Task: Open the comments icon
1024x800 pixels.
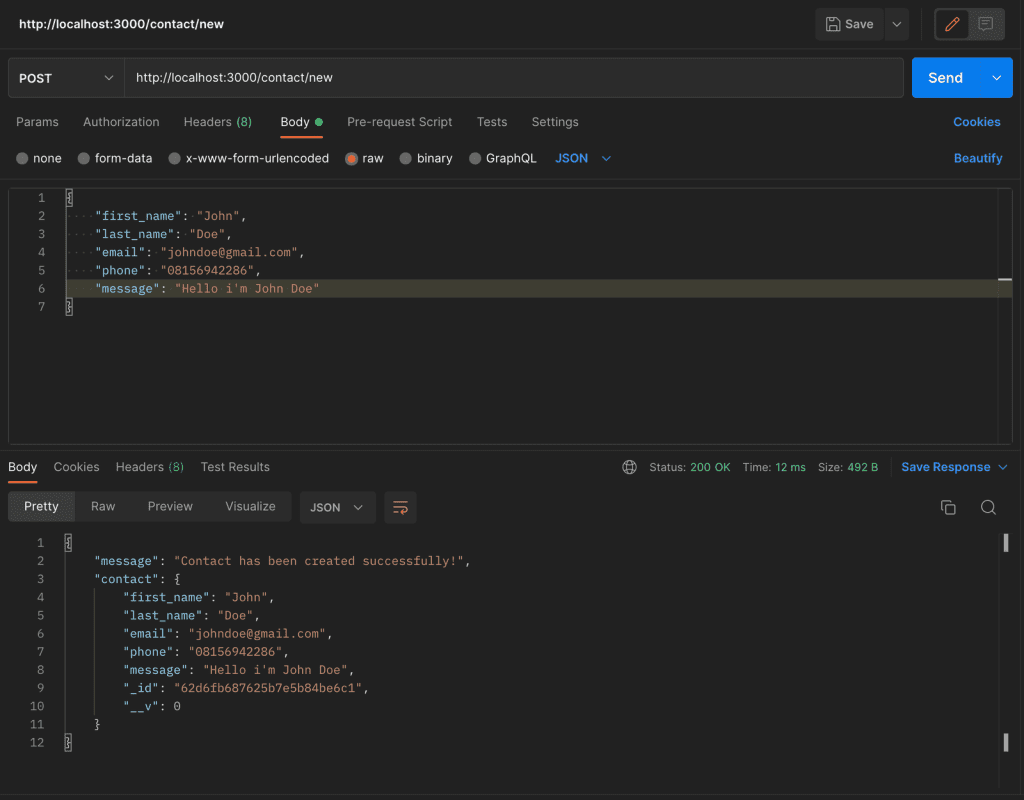Action: coord(986,24)
